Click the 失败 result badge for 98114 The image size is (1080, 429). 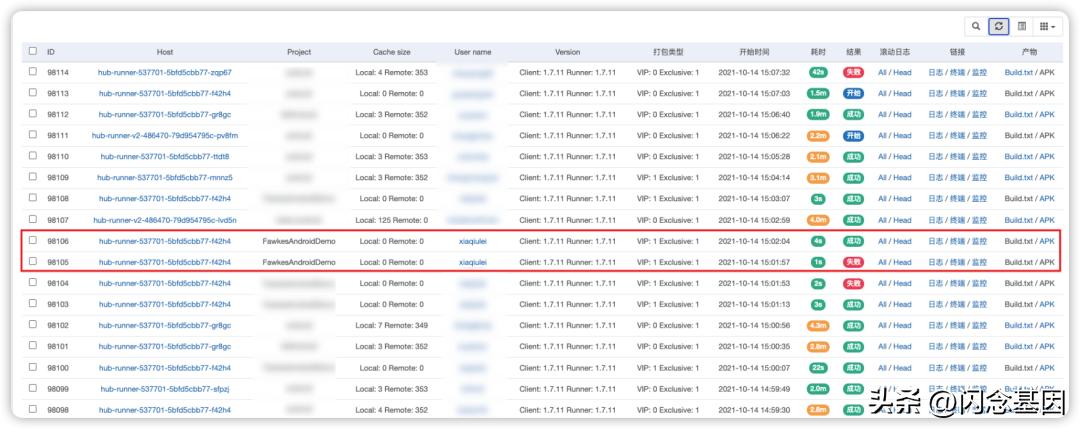tap(853, 73)
